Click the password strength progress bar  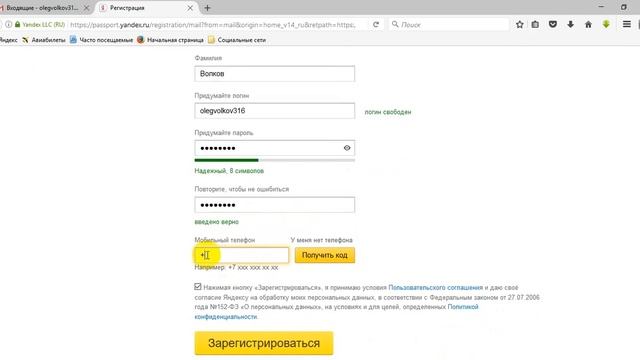tap(275, 160)
